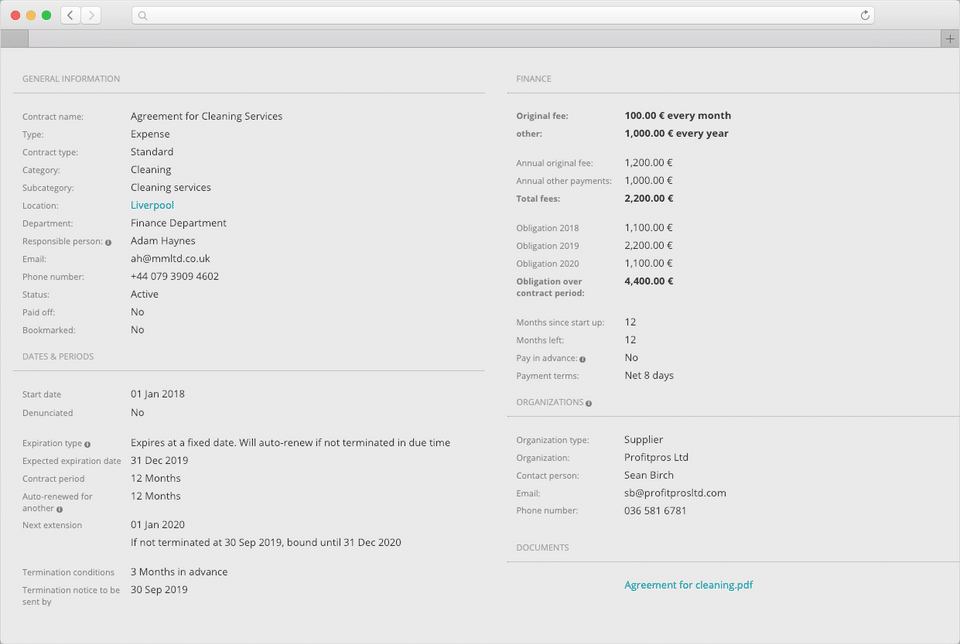
Task: Open a new tab with the plus button
Action: (949, 39)
